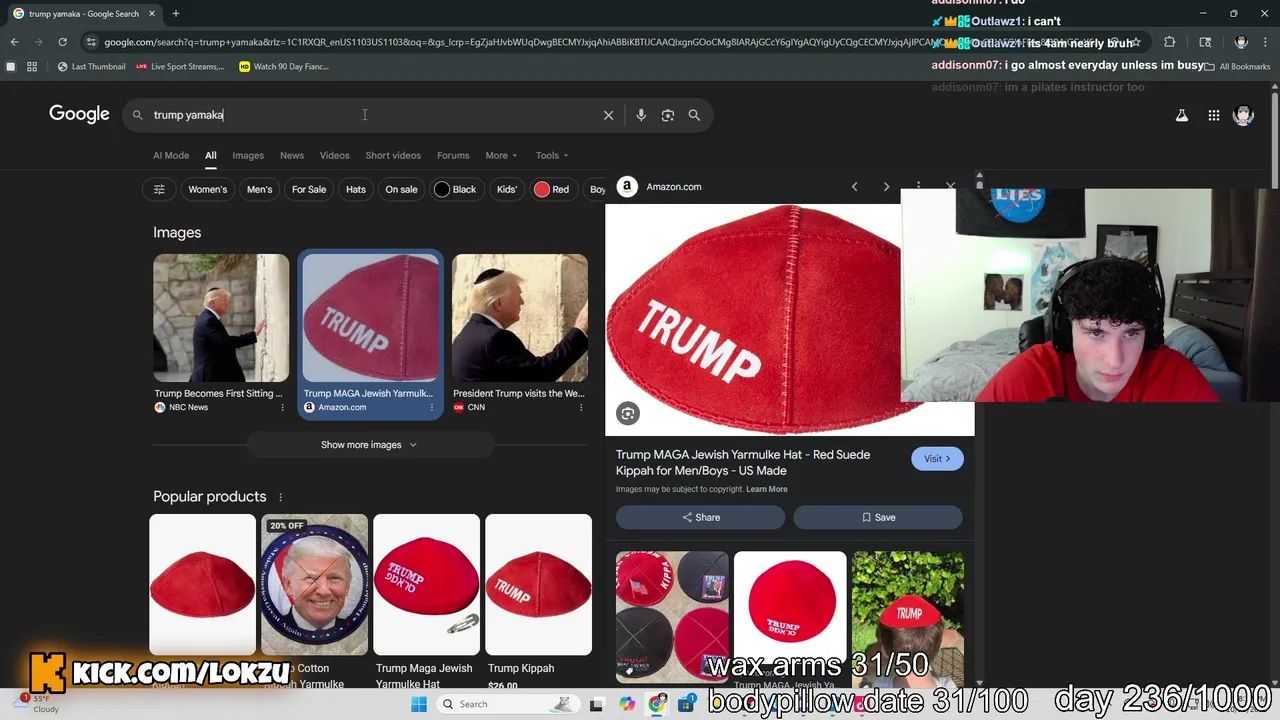Image resolution: width=1280 pixels, height=720 pixels.
Task: Switch to the Images tab
Action: [248, 155]
